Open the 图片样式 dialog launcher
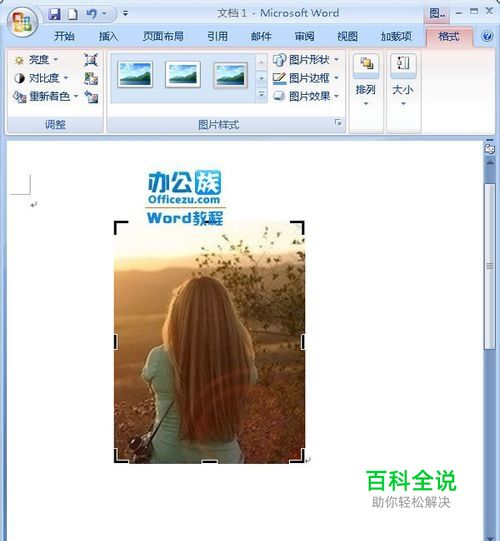The height and width of the screenshot is (541, 500). (x=338, y=122)
